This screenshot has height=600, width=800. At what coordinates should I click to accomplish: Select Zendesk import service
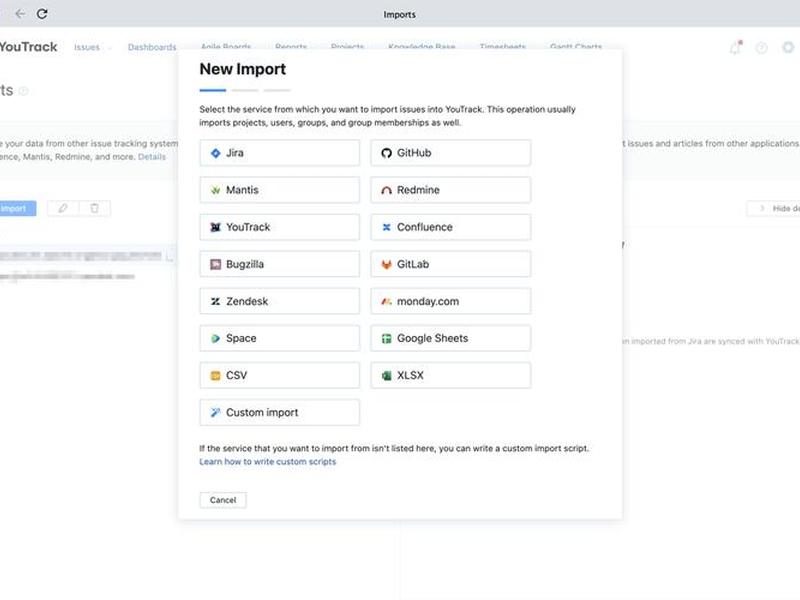click(x=279, y=301)
